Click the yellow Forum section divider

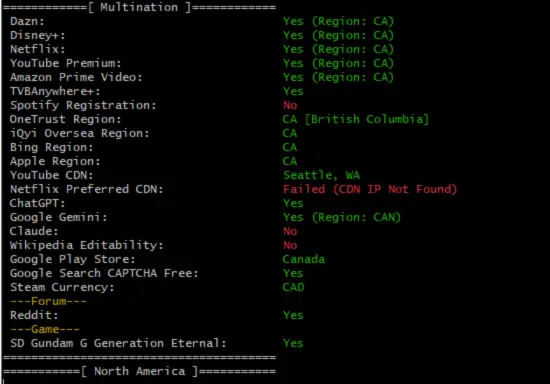[48, 301]
